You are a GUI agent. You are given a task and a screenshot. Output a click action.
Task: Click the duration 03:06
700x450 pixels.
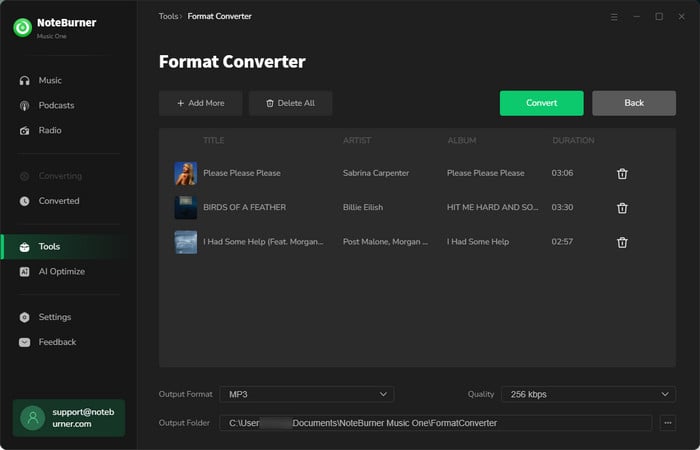tap(562, 173)
